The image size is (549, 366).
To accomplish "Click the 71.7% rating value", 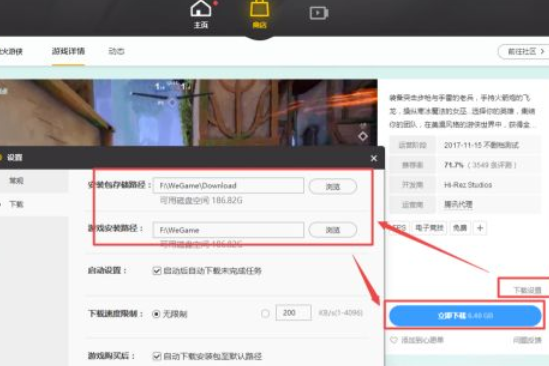I will tap(454, 165).
